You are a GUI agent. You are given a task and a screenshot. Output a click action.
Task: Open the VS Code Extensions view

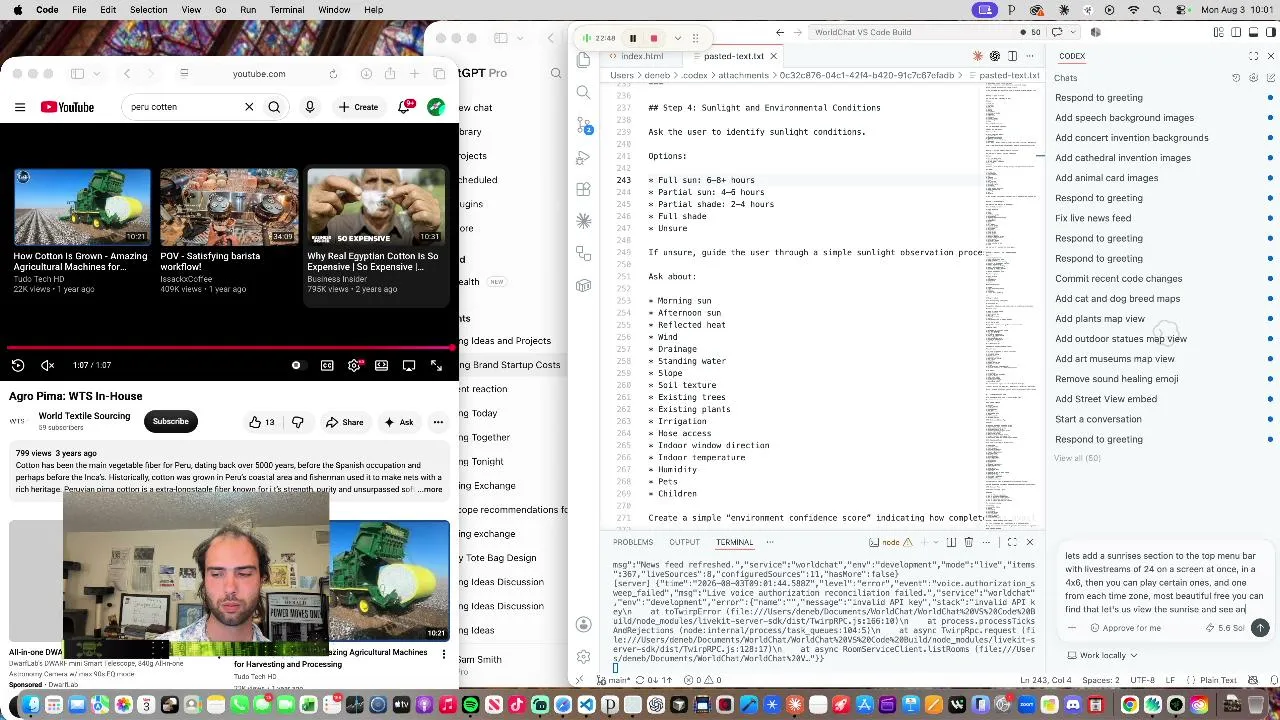(x=584, y=190)
